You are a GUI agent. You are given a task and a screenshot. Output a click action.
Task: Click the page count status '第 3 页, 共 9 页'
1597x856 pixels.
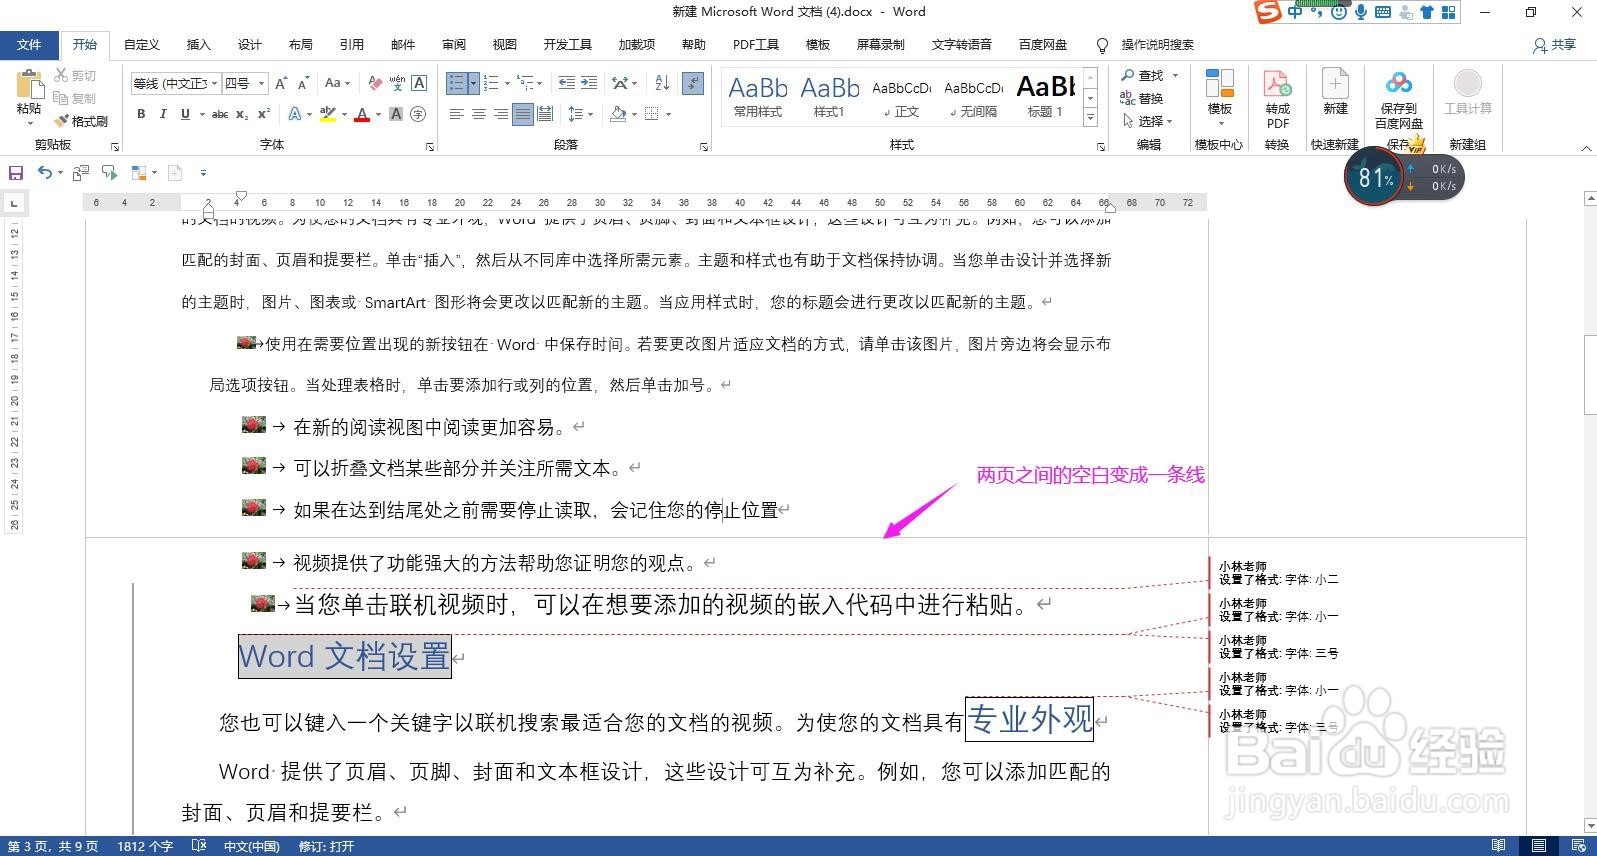[x=53, y=846]
